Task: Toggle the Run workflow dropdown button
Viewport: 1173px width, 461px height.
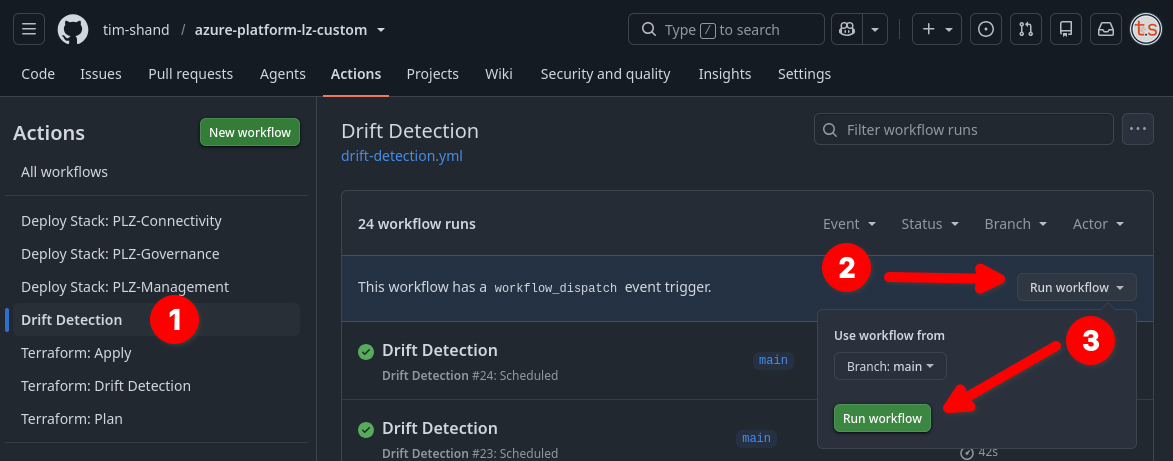Action: pyautogui.click(x=1076, y=287)
